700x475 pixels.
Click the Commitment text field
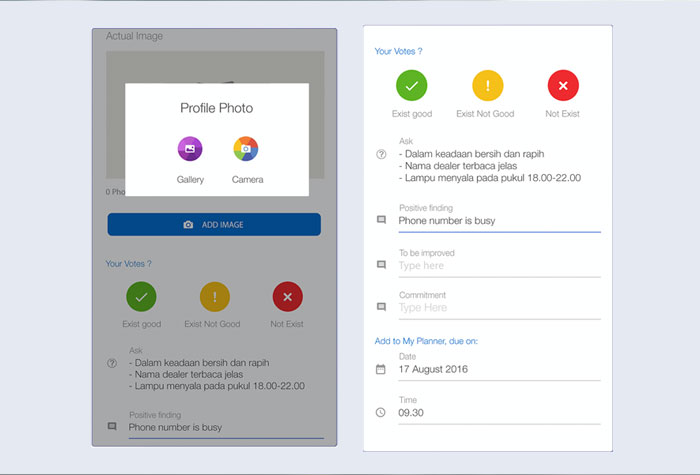[x=498, y=308]
